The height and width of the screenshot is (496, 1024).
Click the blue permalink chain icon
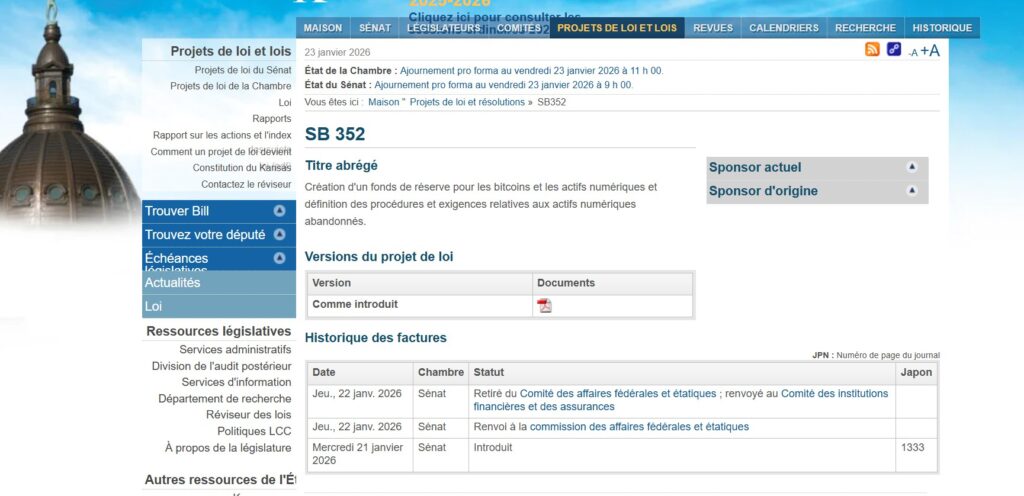coord(894,49)
